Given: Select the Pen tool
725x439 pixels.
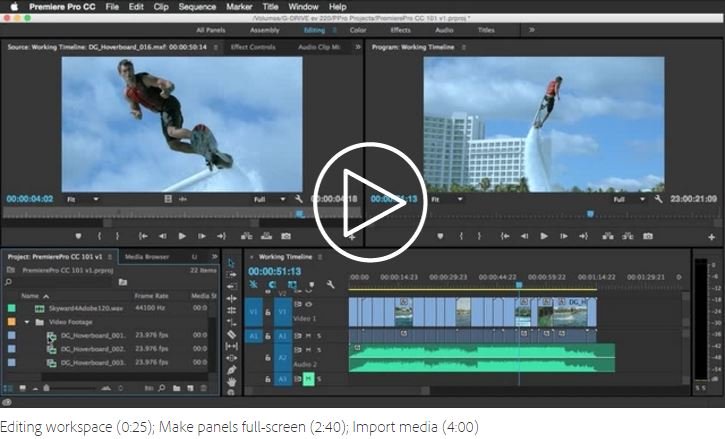Looking at the screenshot, I should click(x=231, y=370).
